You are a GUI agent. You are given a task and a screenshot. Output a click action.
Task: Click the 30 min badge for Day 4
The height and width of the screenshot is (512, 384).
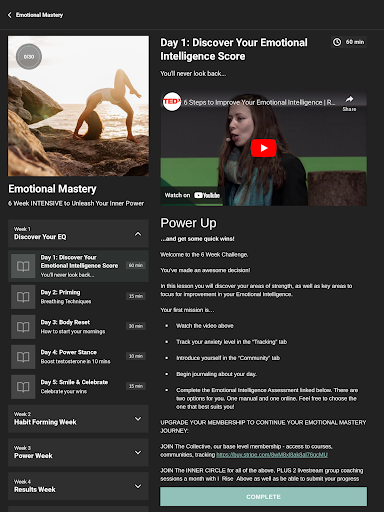(x=136, y=356)
